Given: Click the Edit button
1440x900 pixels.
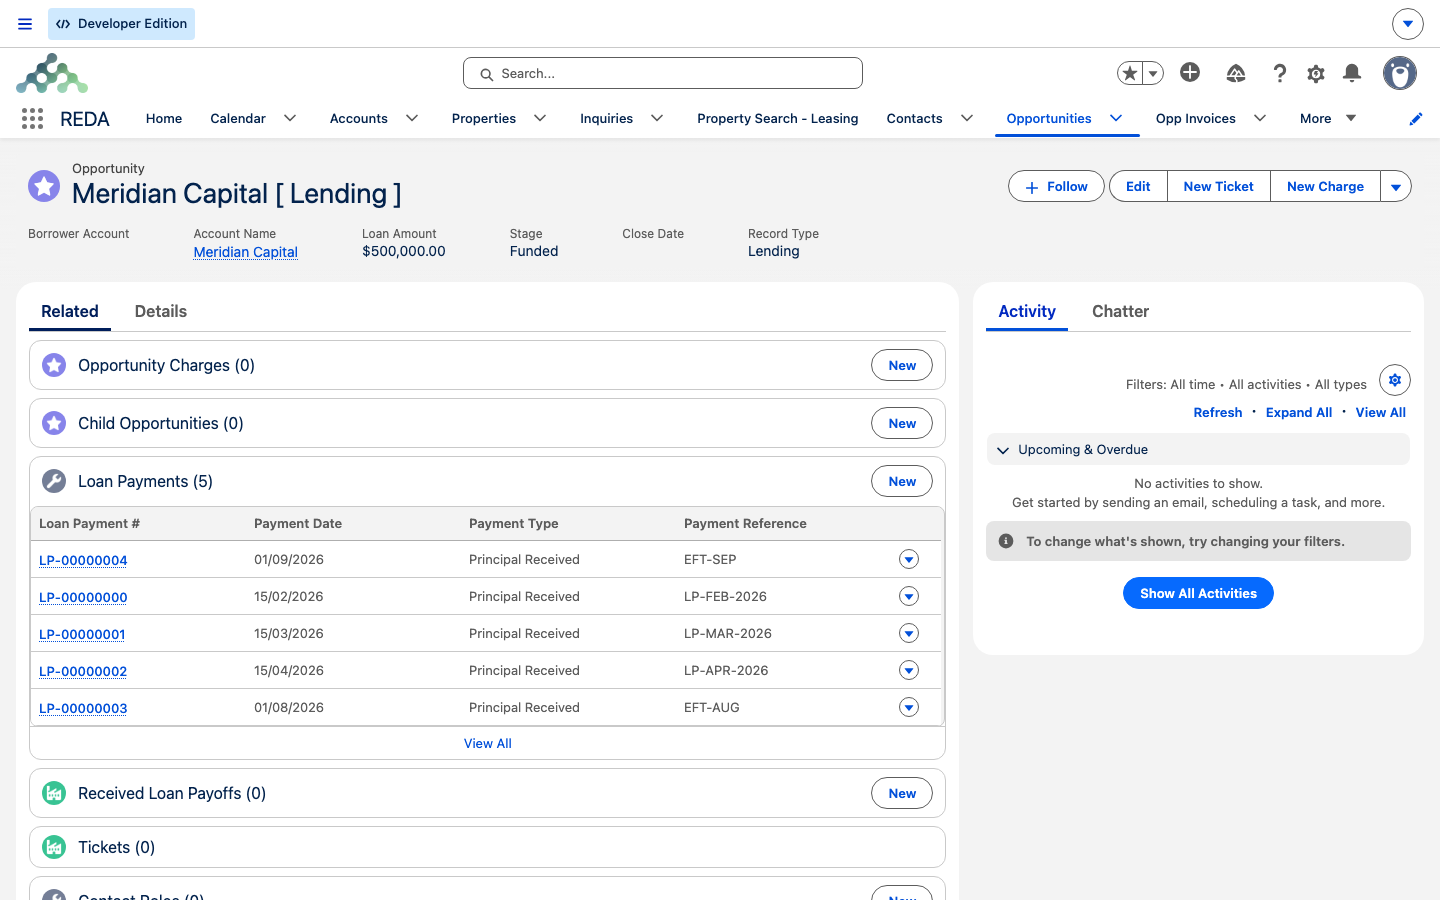Looking at the screenshot, I should (1138, 186).
